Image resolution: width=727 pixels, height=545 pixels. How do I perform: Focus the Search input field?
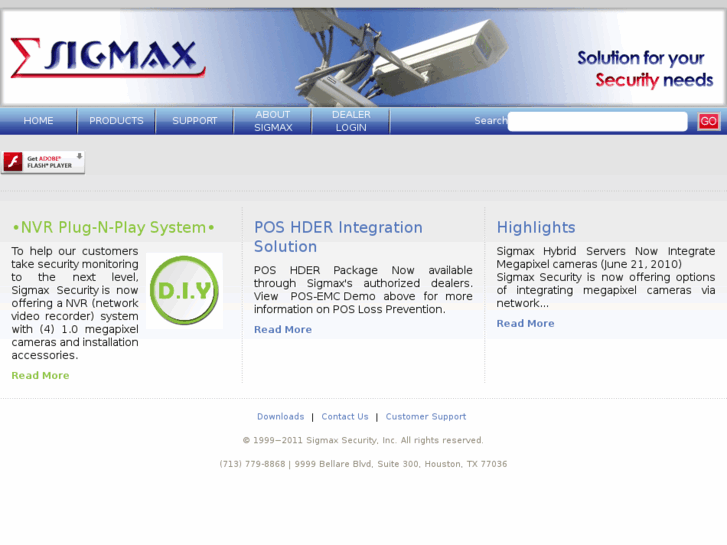(x=598, y=122)
